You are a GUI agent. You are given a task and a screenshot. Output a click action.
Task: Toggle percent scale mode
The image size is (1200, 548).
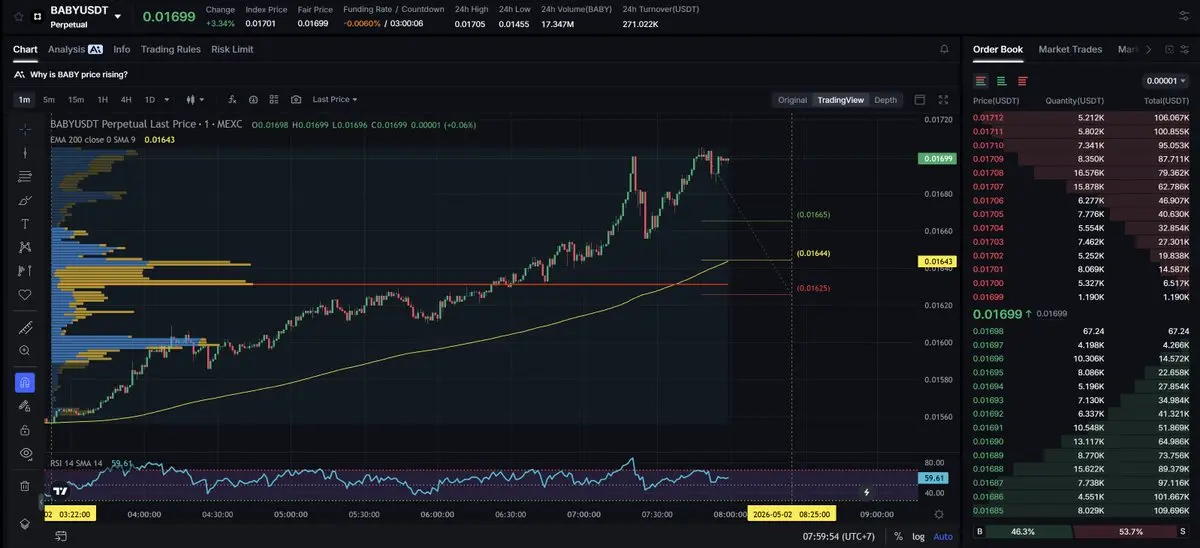pyautogui.click(x=898, y=536)
